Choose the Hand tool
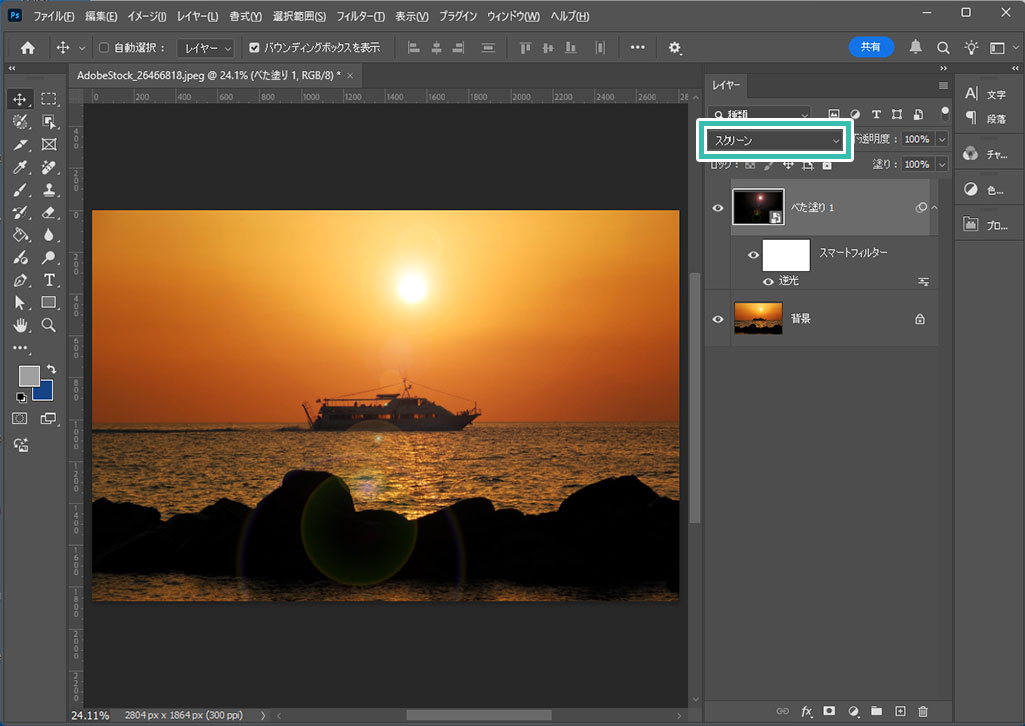 point(20,325)
